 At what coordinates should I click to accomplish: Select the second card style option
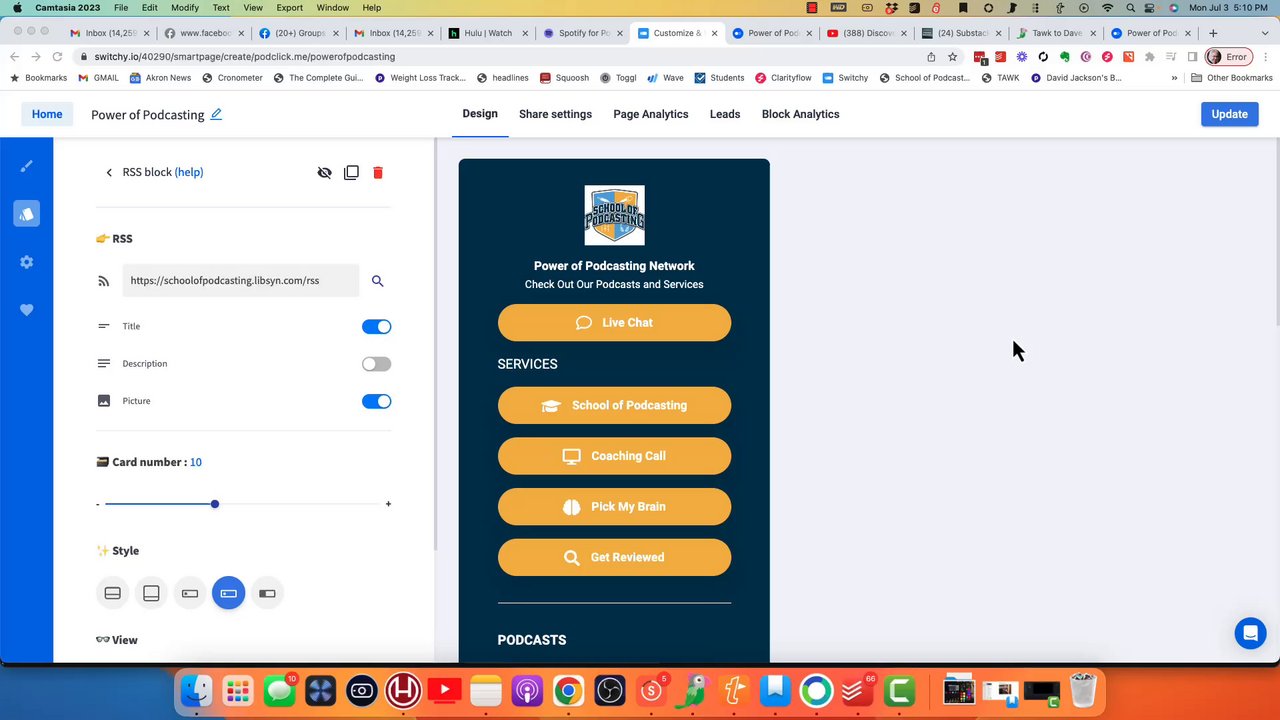click(x=151, y=593)
